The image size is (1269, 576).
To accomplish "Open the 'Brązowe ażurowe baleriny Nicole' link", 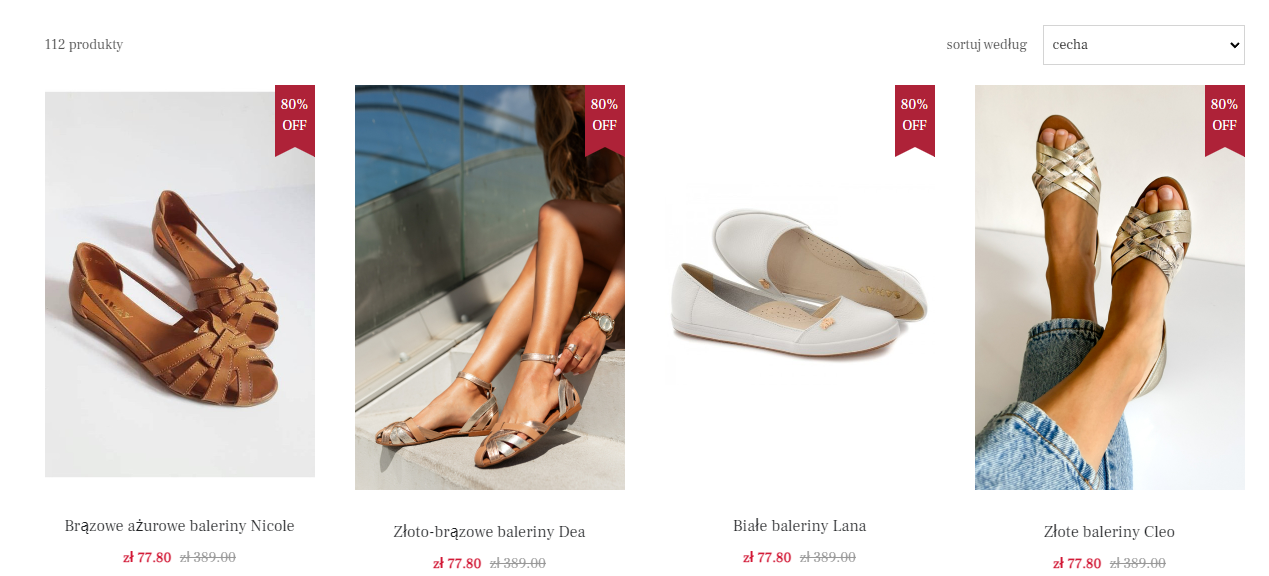I will click(180, 526).
